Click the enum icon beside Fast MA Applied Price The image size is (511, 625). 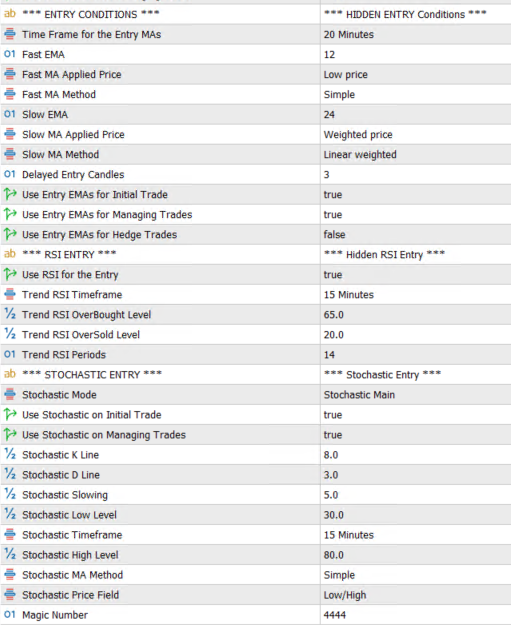click(10, 74)
